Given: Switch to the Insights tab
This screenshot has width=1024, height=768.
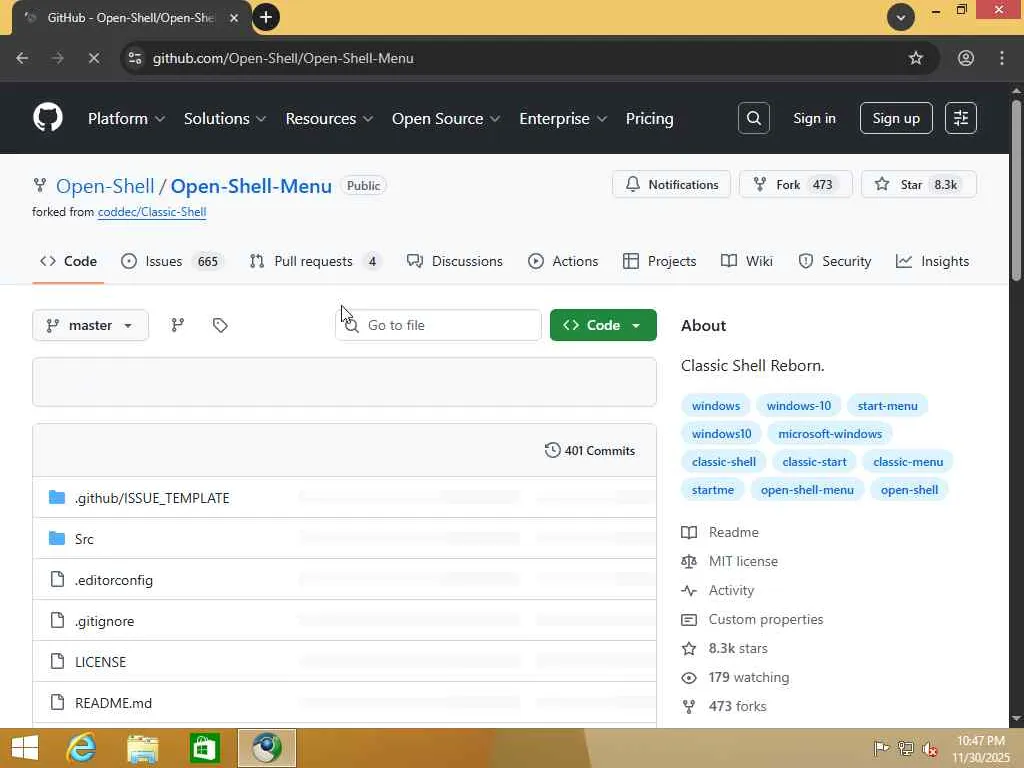Looking at the screenshot, I should tap(932, 261).
